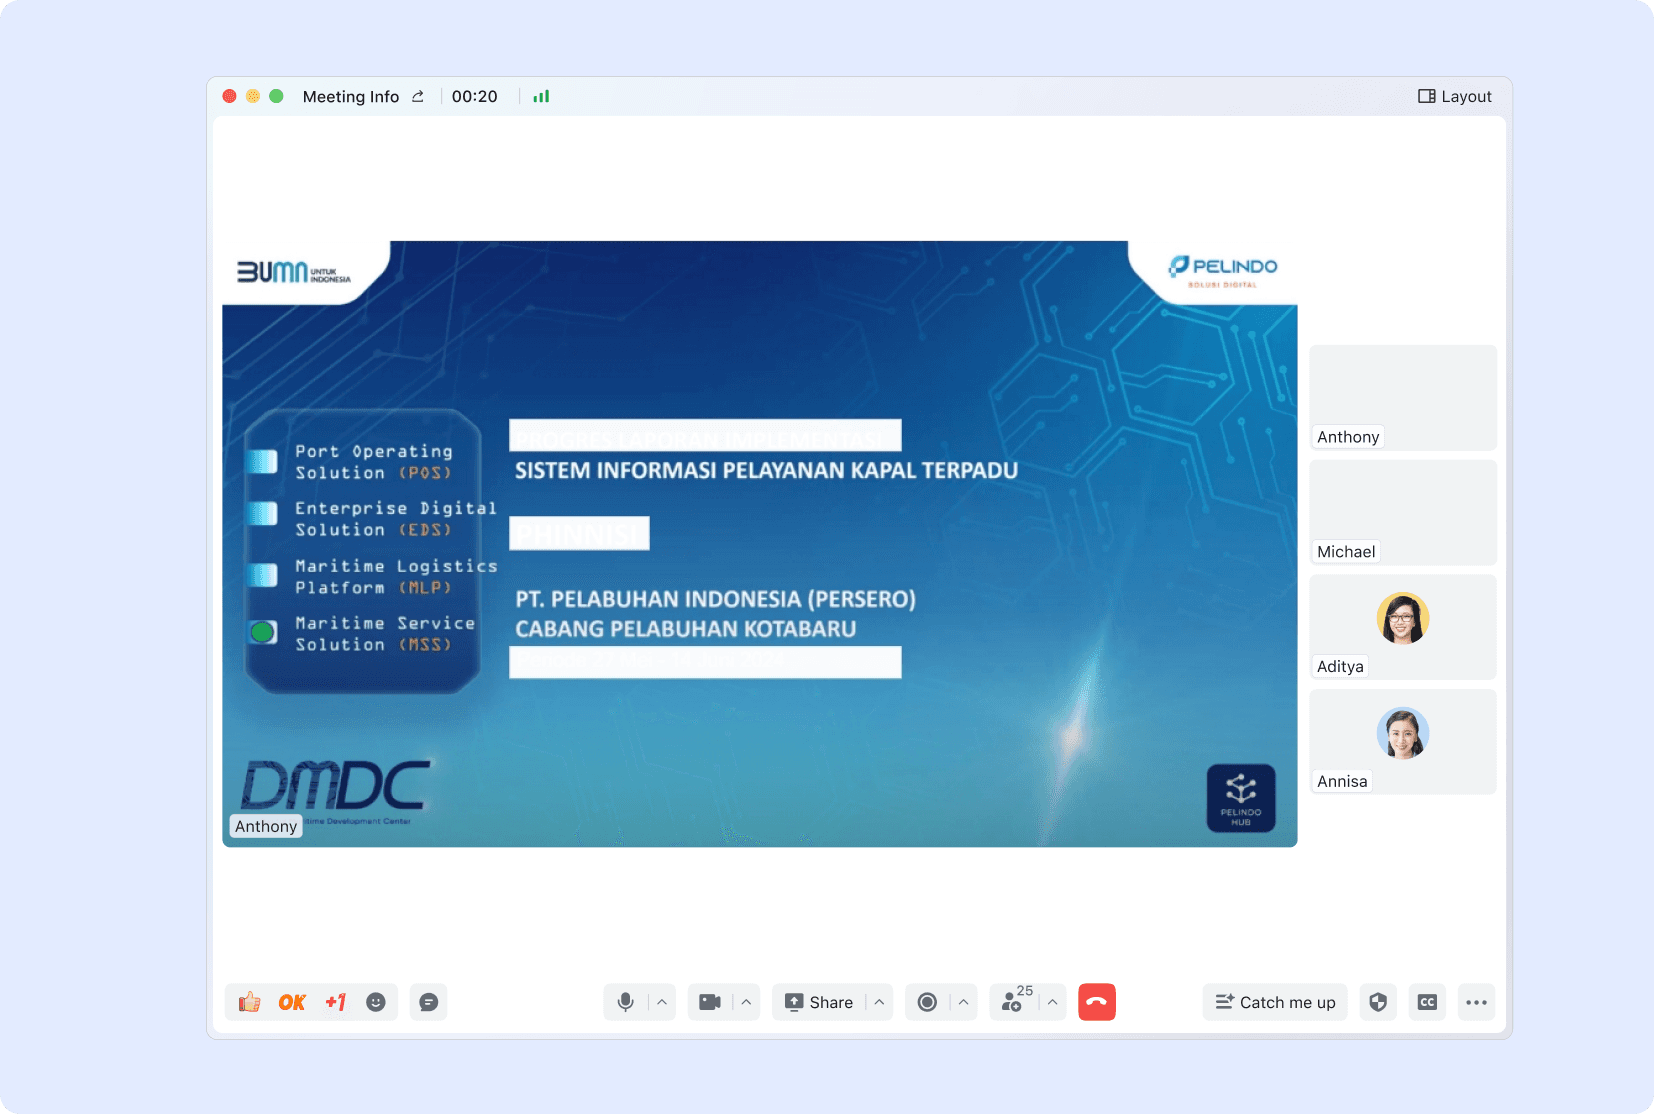This screenshot has width=1654, height=1114.
Task: Select Aditya's participant tile
Action: [1403, 627]
